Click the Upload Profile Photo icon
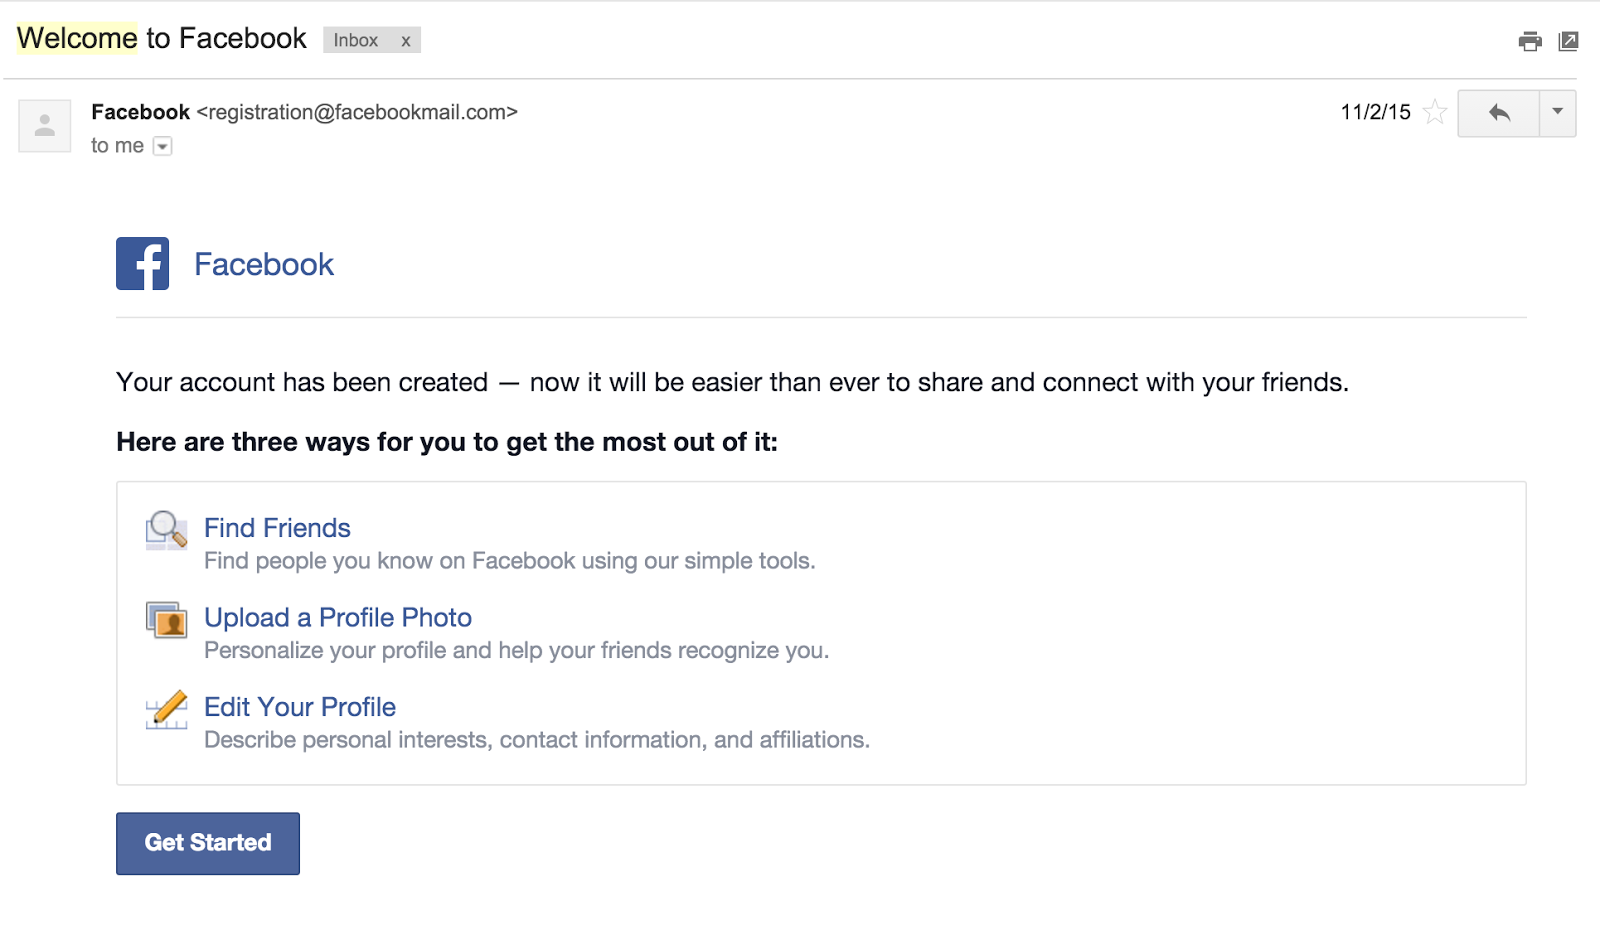Viewport: 1600px width, 925px height. [x=166, y=620]
